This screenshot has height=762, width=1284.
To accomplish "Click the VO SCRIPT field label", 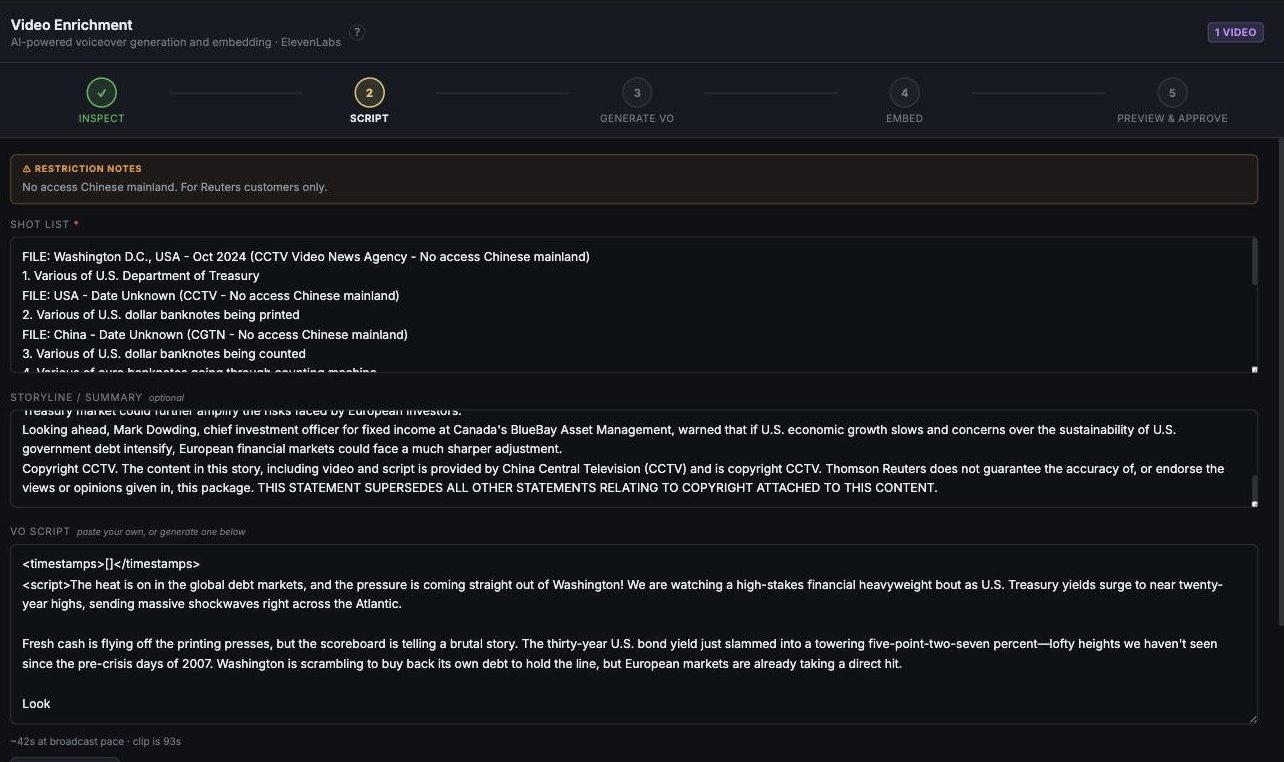I will (x=41, y=531).
